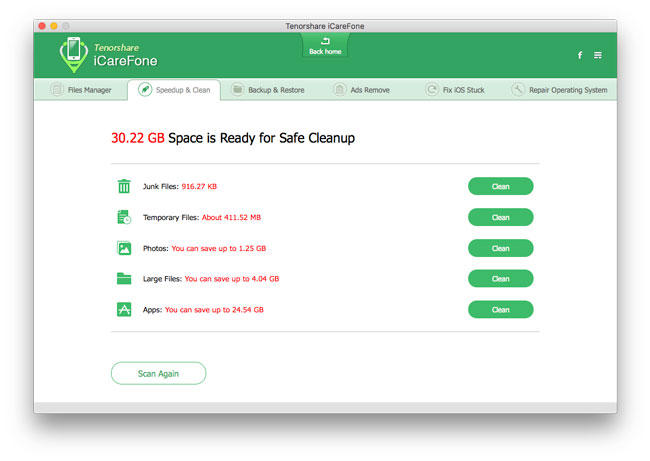This screenshot has width=650, height=461.
Task: Open the Backup & Restore tab
Action: click(x=268, y=90)
